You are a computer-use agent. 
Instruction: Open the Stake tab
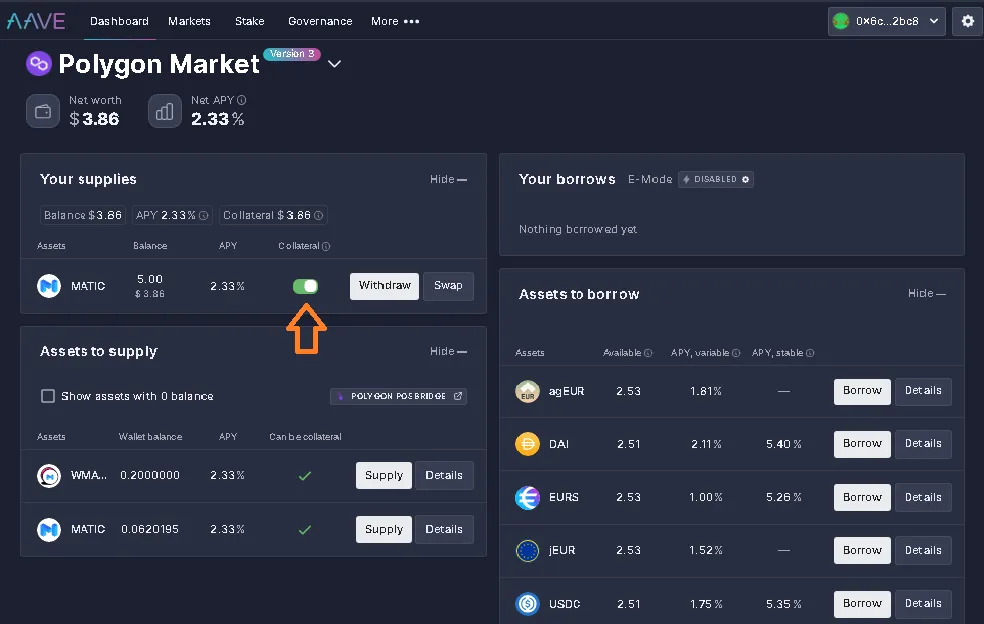250,21
